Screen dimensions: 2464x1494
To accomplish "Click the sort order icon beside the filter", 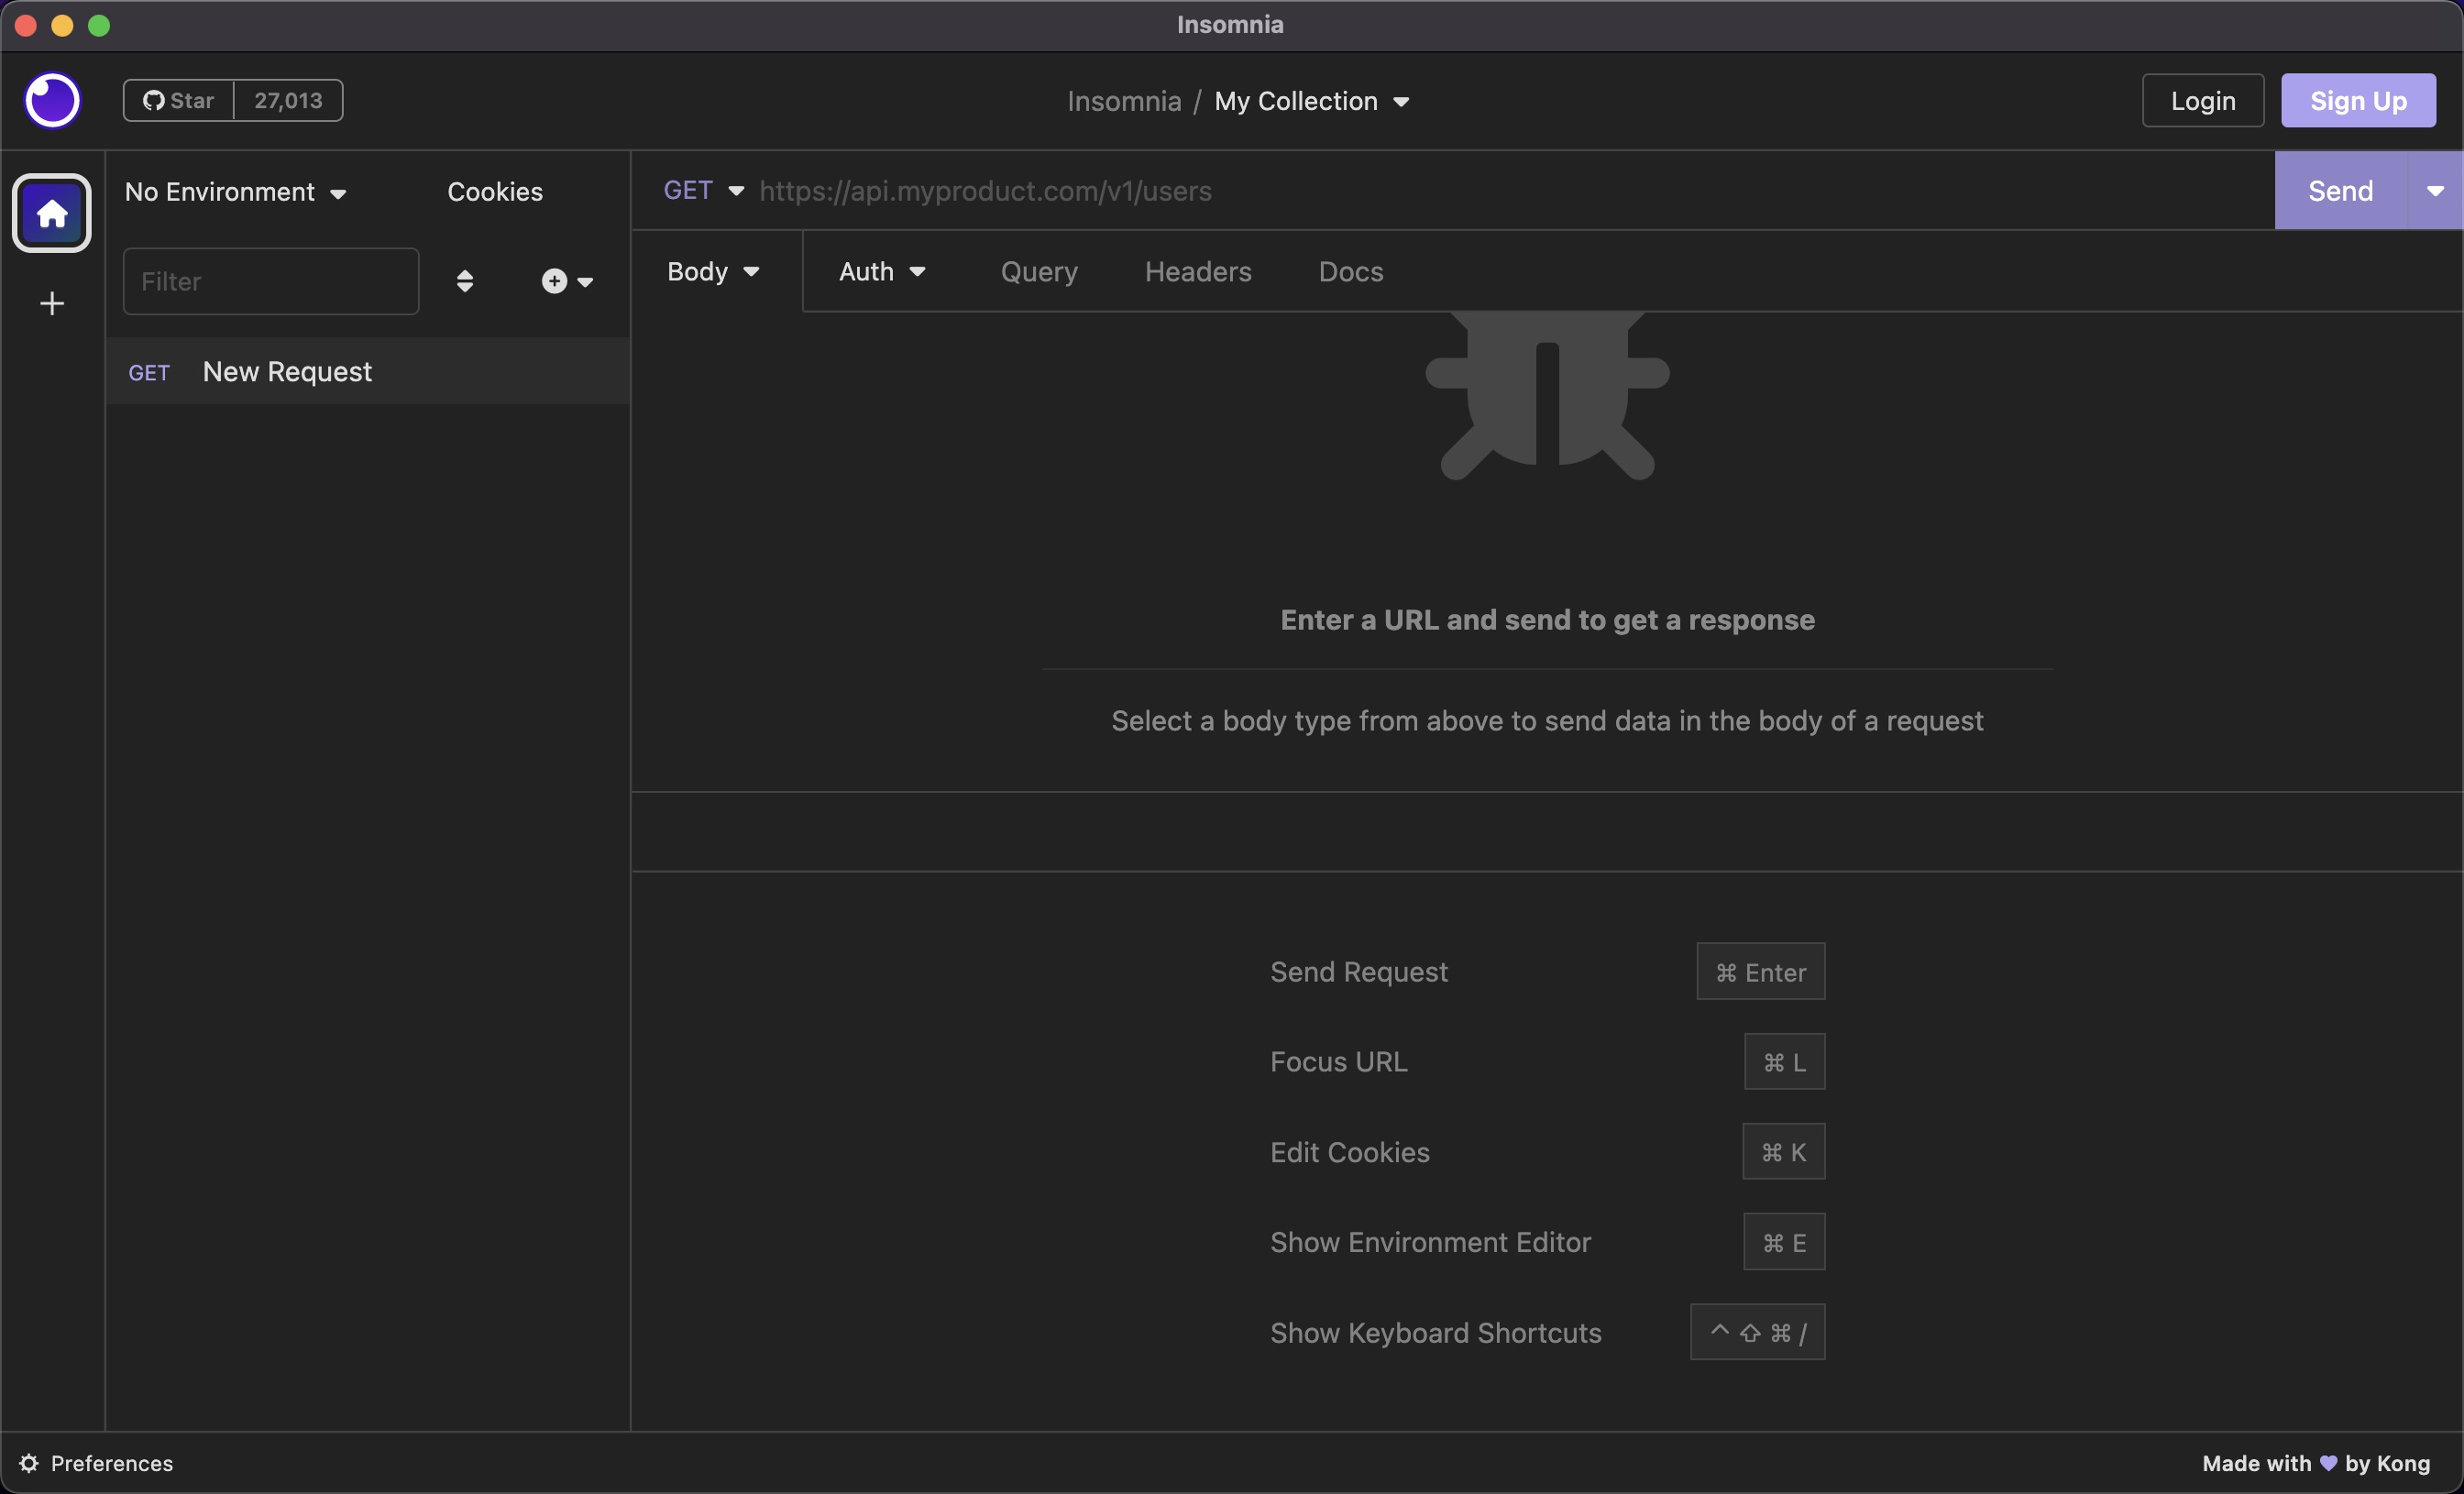I will [464, 281].
